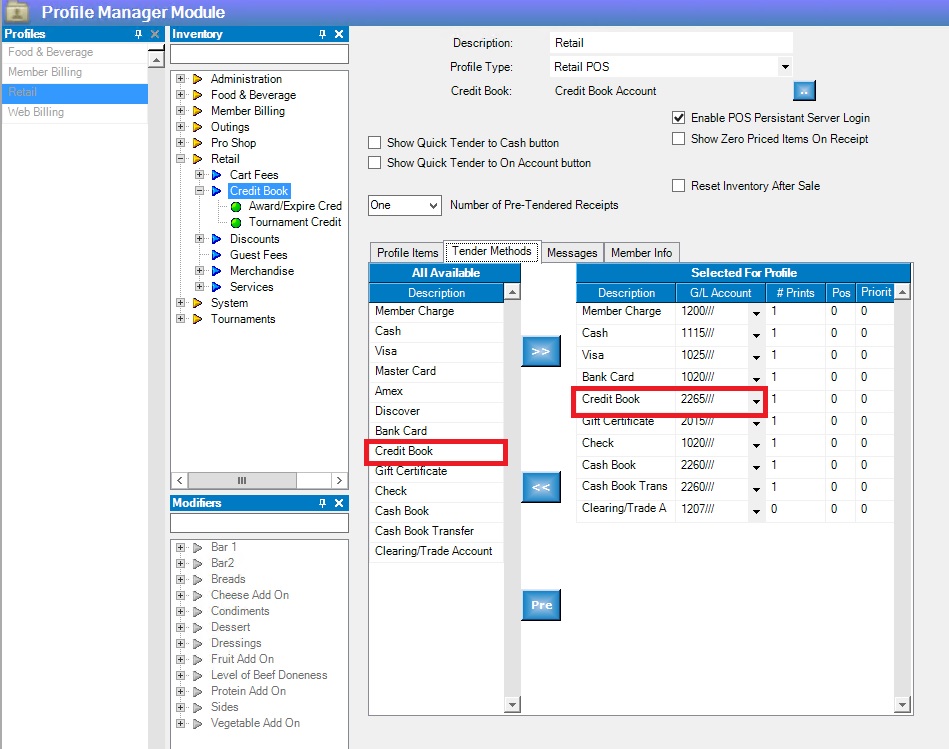Pin the Profiles panel
Viewport: 949px width, 749px height.
[x=139, y=34]
